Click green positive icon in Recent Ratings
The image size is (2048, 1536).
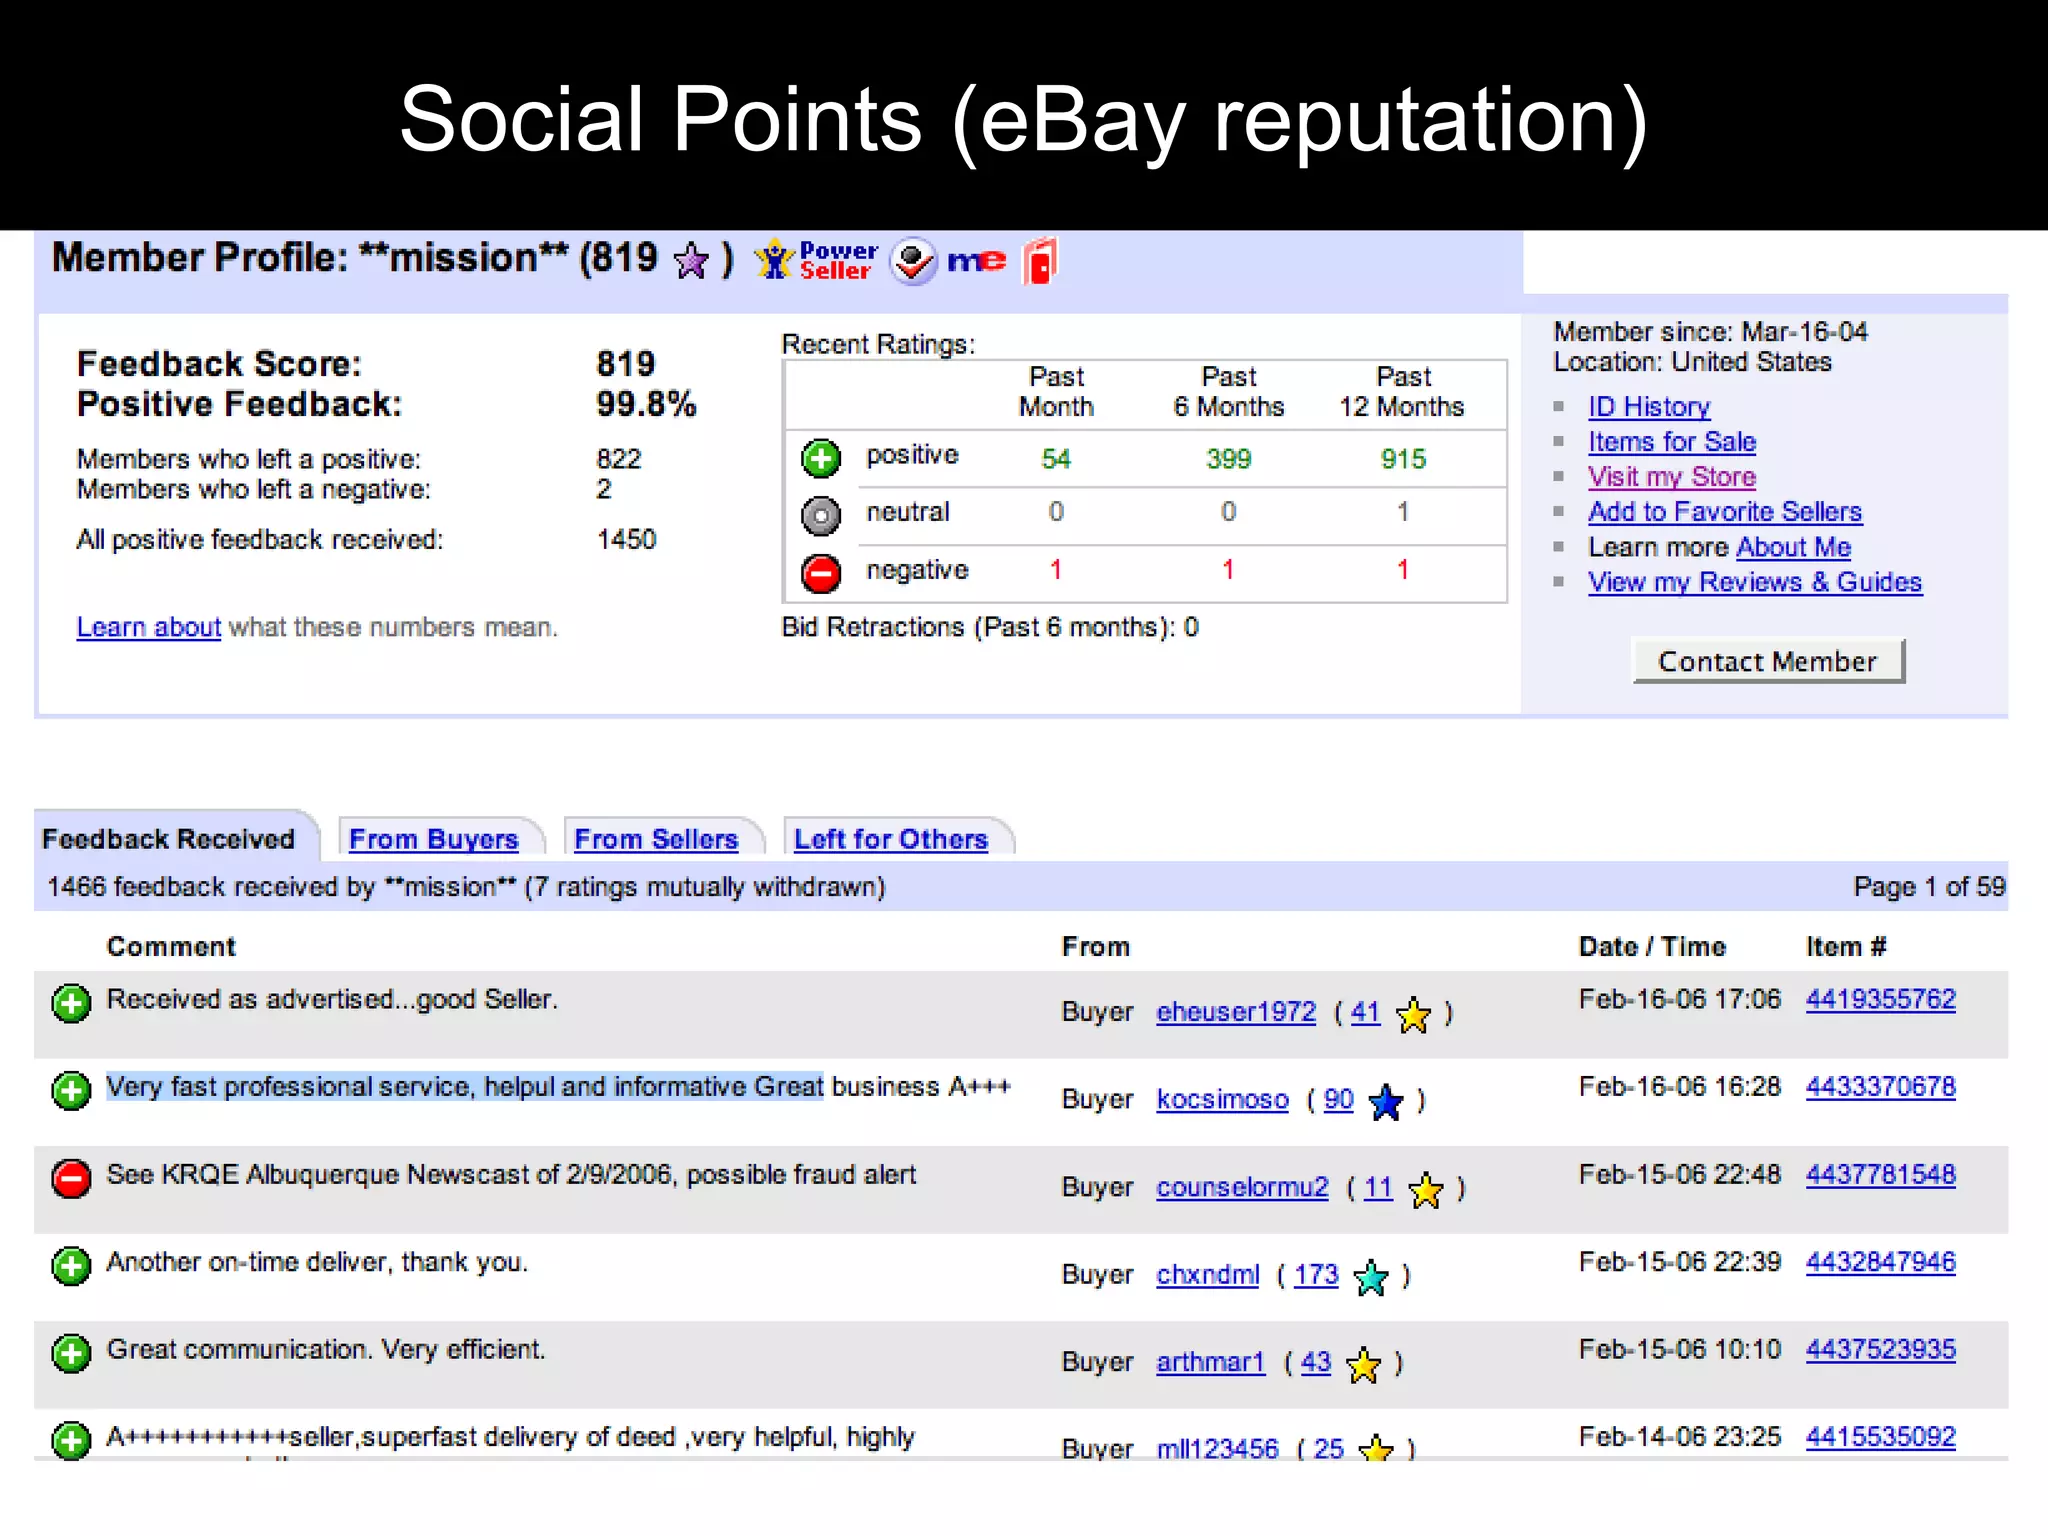[x=821, y=459]
